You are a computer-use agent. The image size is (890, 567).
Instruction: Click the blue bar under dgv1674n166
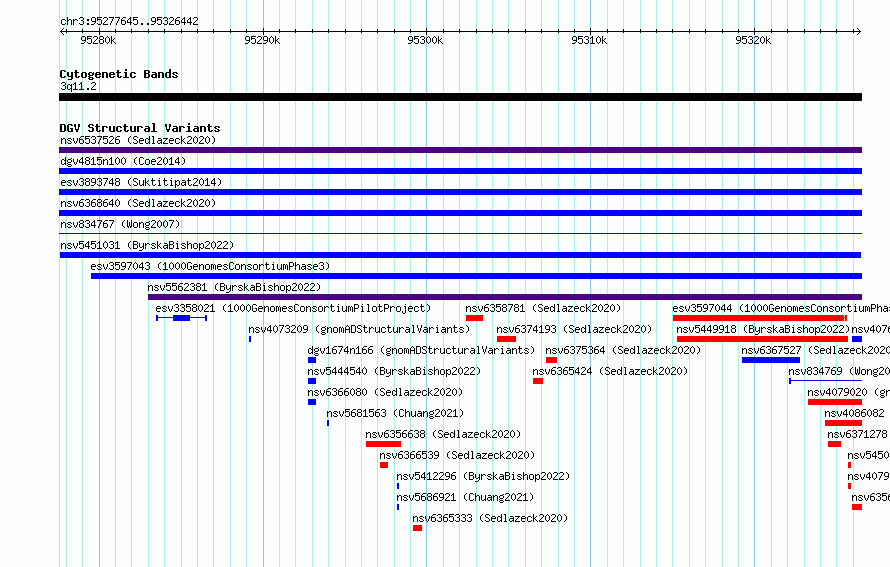point(312,360)
